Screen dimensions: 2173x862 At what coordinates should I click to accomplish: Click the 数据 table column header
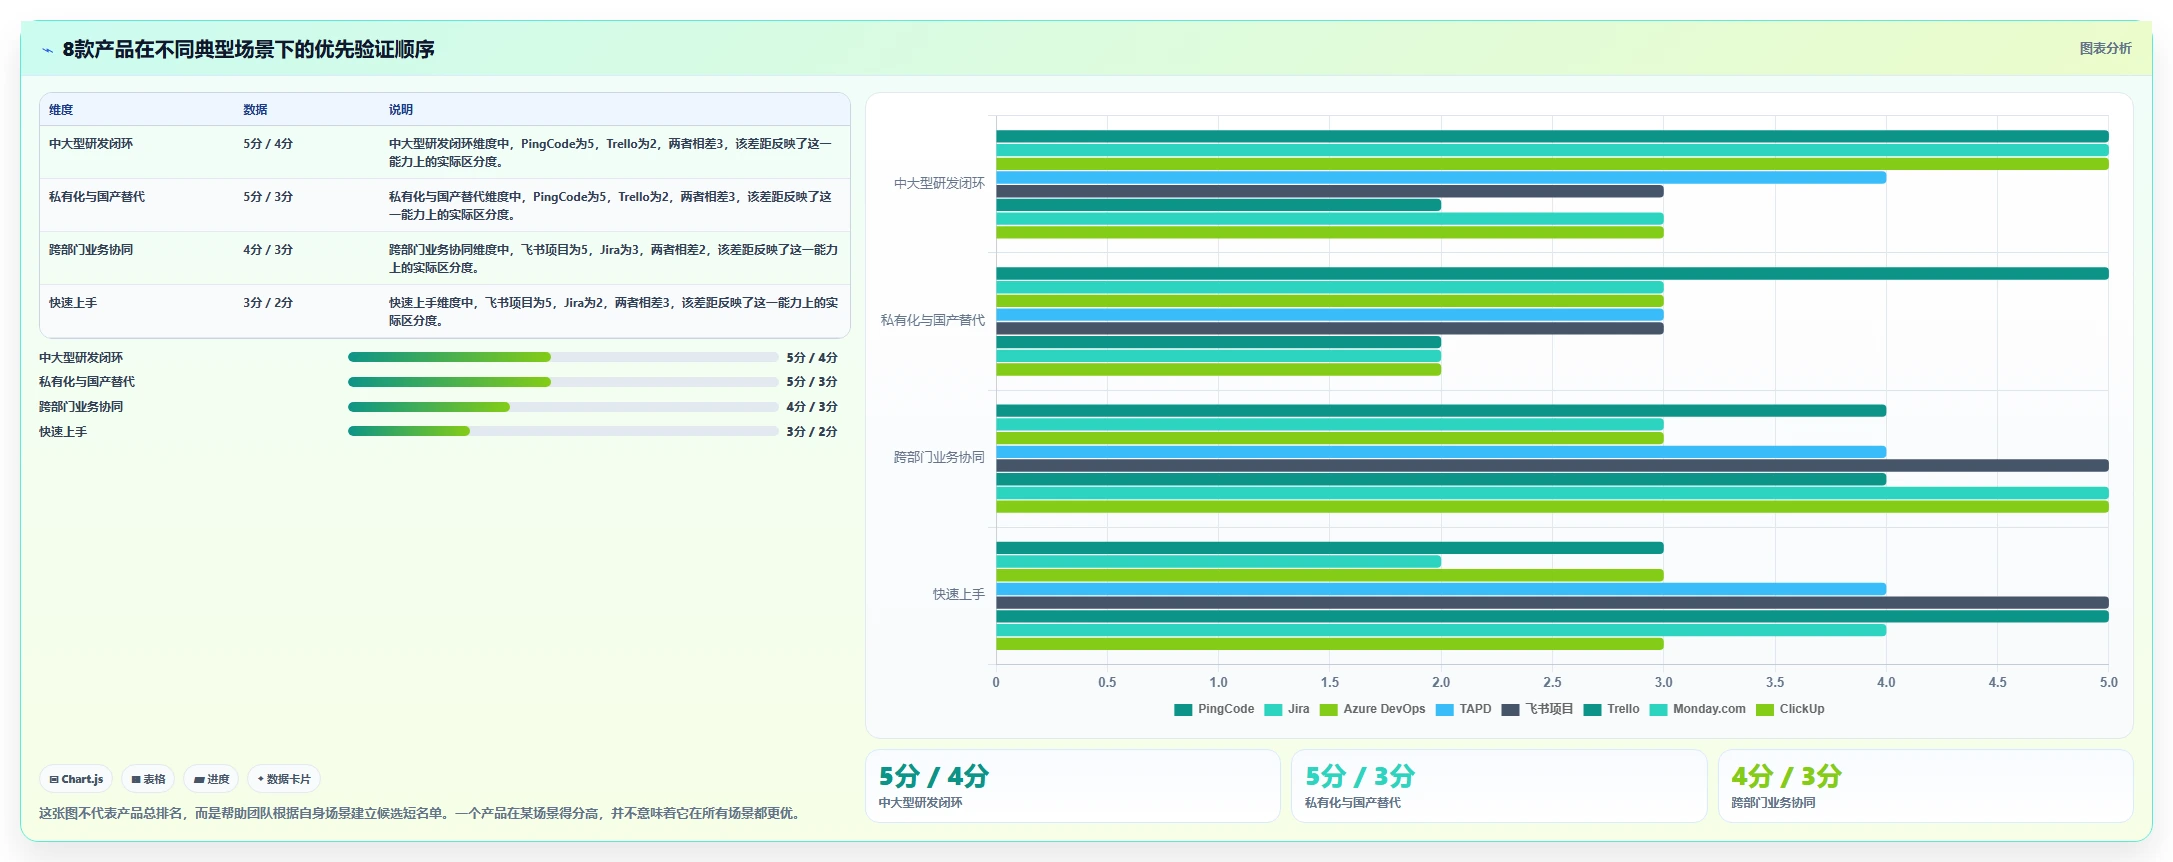(255, 110)
